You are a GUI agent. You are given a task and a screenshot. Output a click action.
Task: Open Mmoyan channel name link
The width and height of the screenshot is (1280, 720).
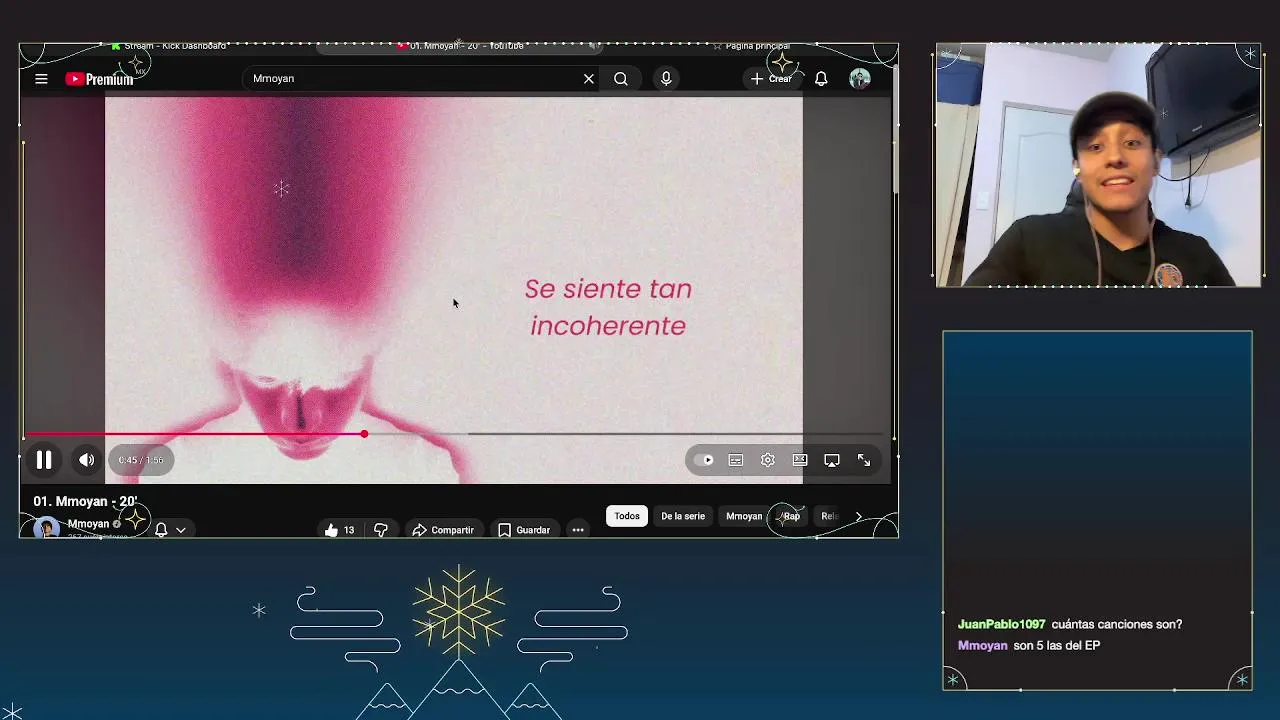pos(88,524)
